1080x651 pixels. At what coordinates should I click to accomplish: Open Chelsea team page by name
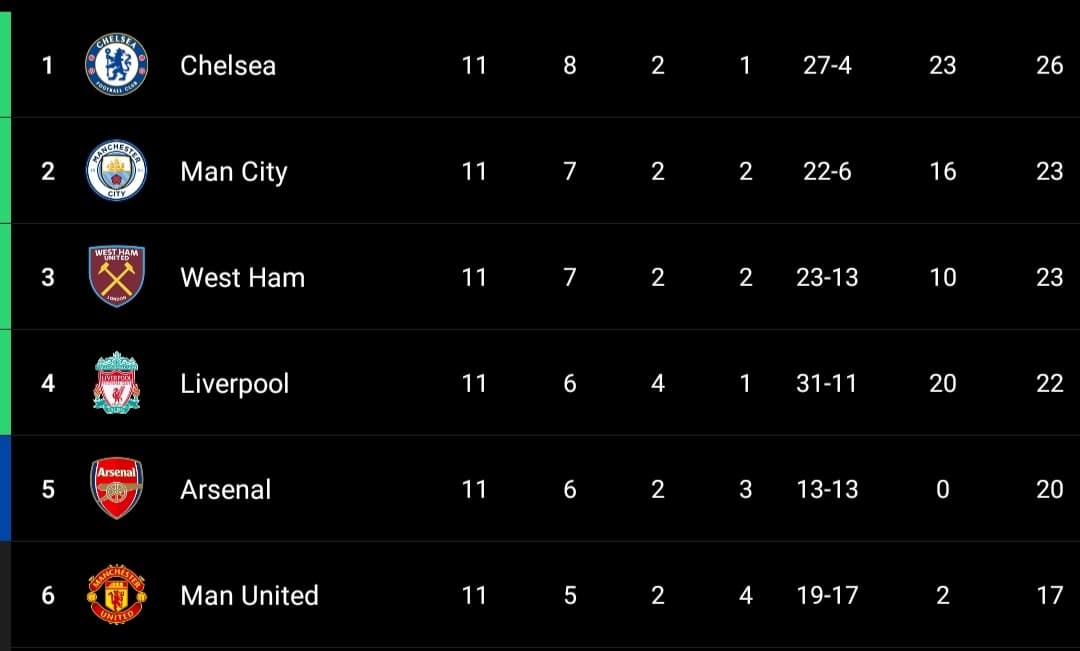click(228, 65)
